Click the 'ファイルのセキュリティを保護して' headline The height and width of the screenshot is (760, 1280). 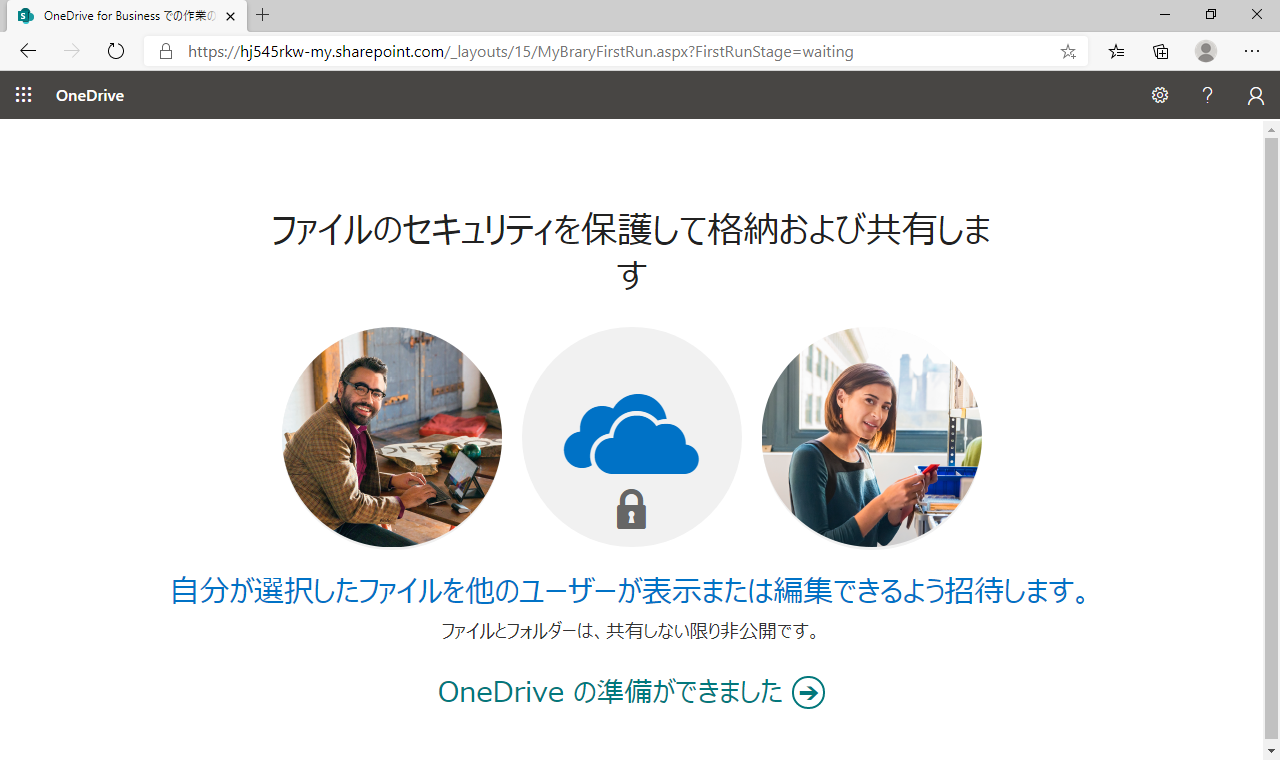631,250
